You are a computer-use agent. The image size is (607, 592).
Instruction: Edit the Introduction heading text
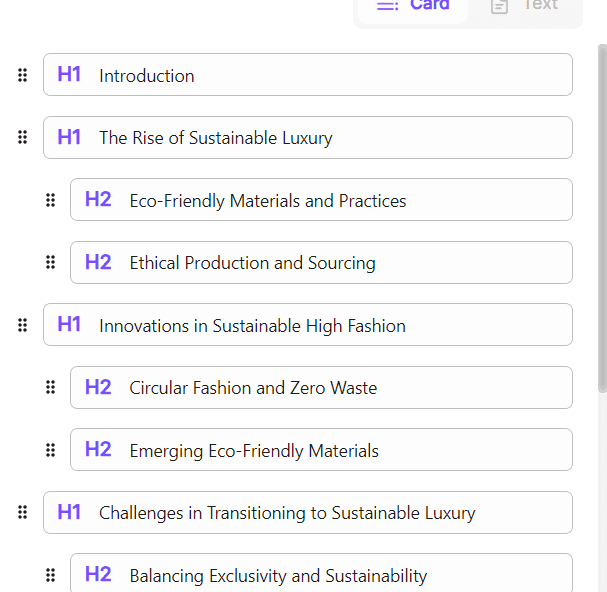147,76
